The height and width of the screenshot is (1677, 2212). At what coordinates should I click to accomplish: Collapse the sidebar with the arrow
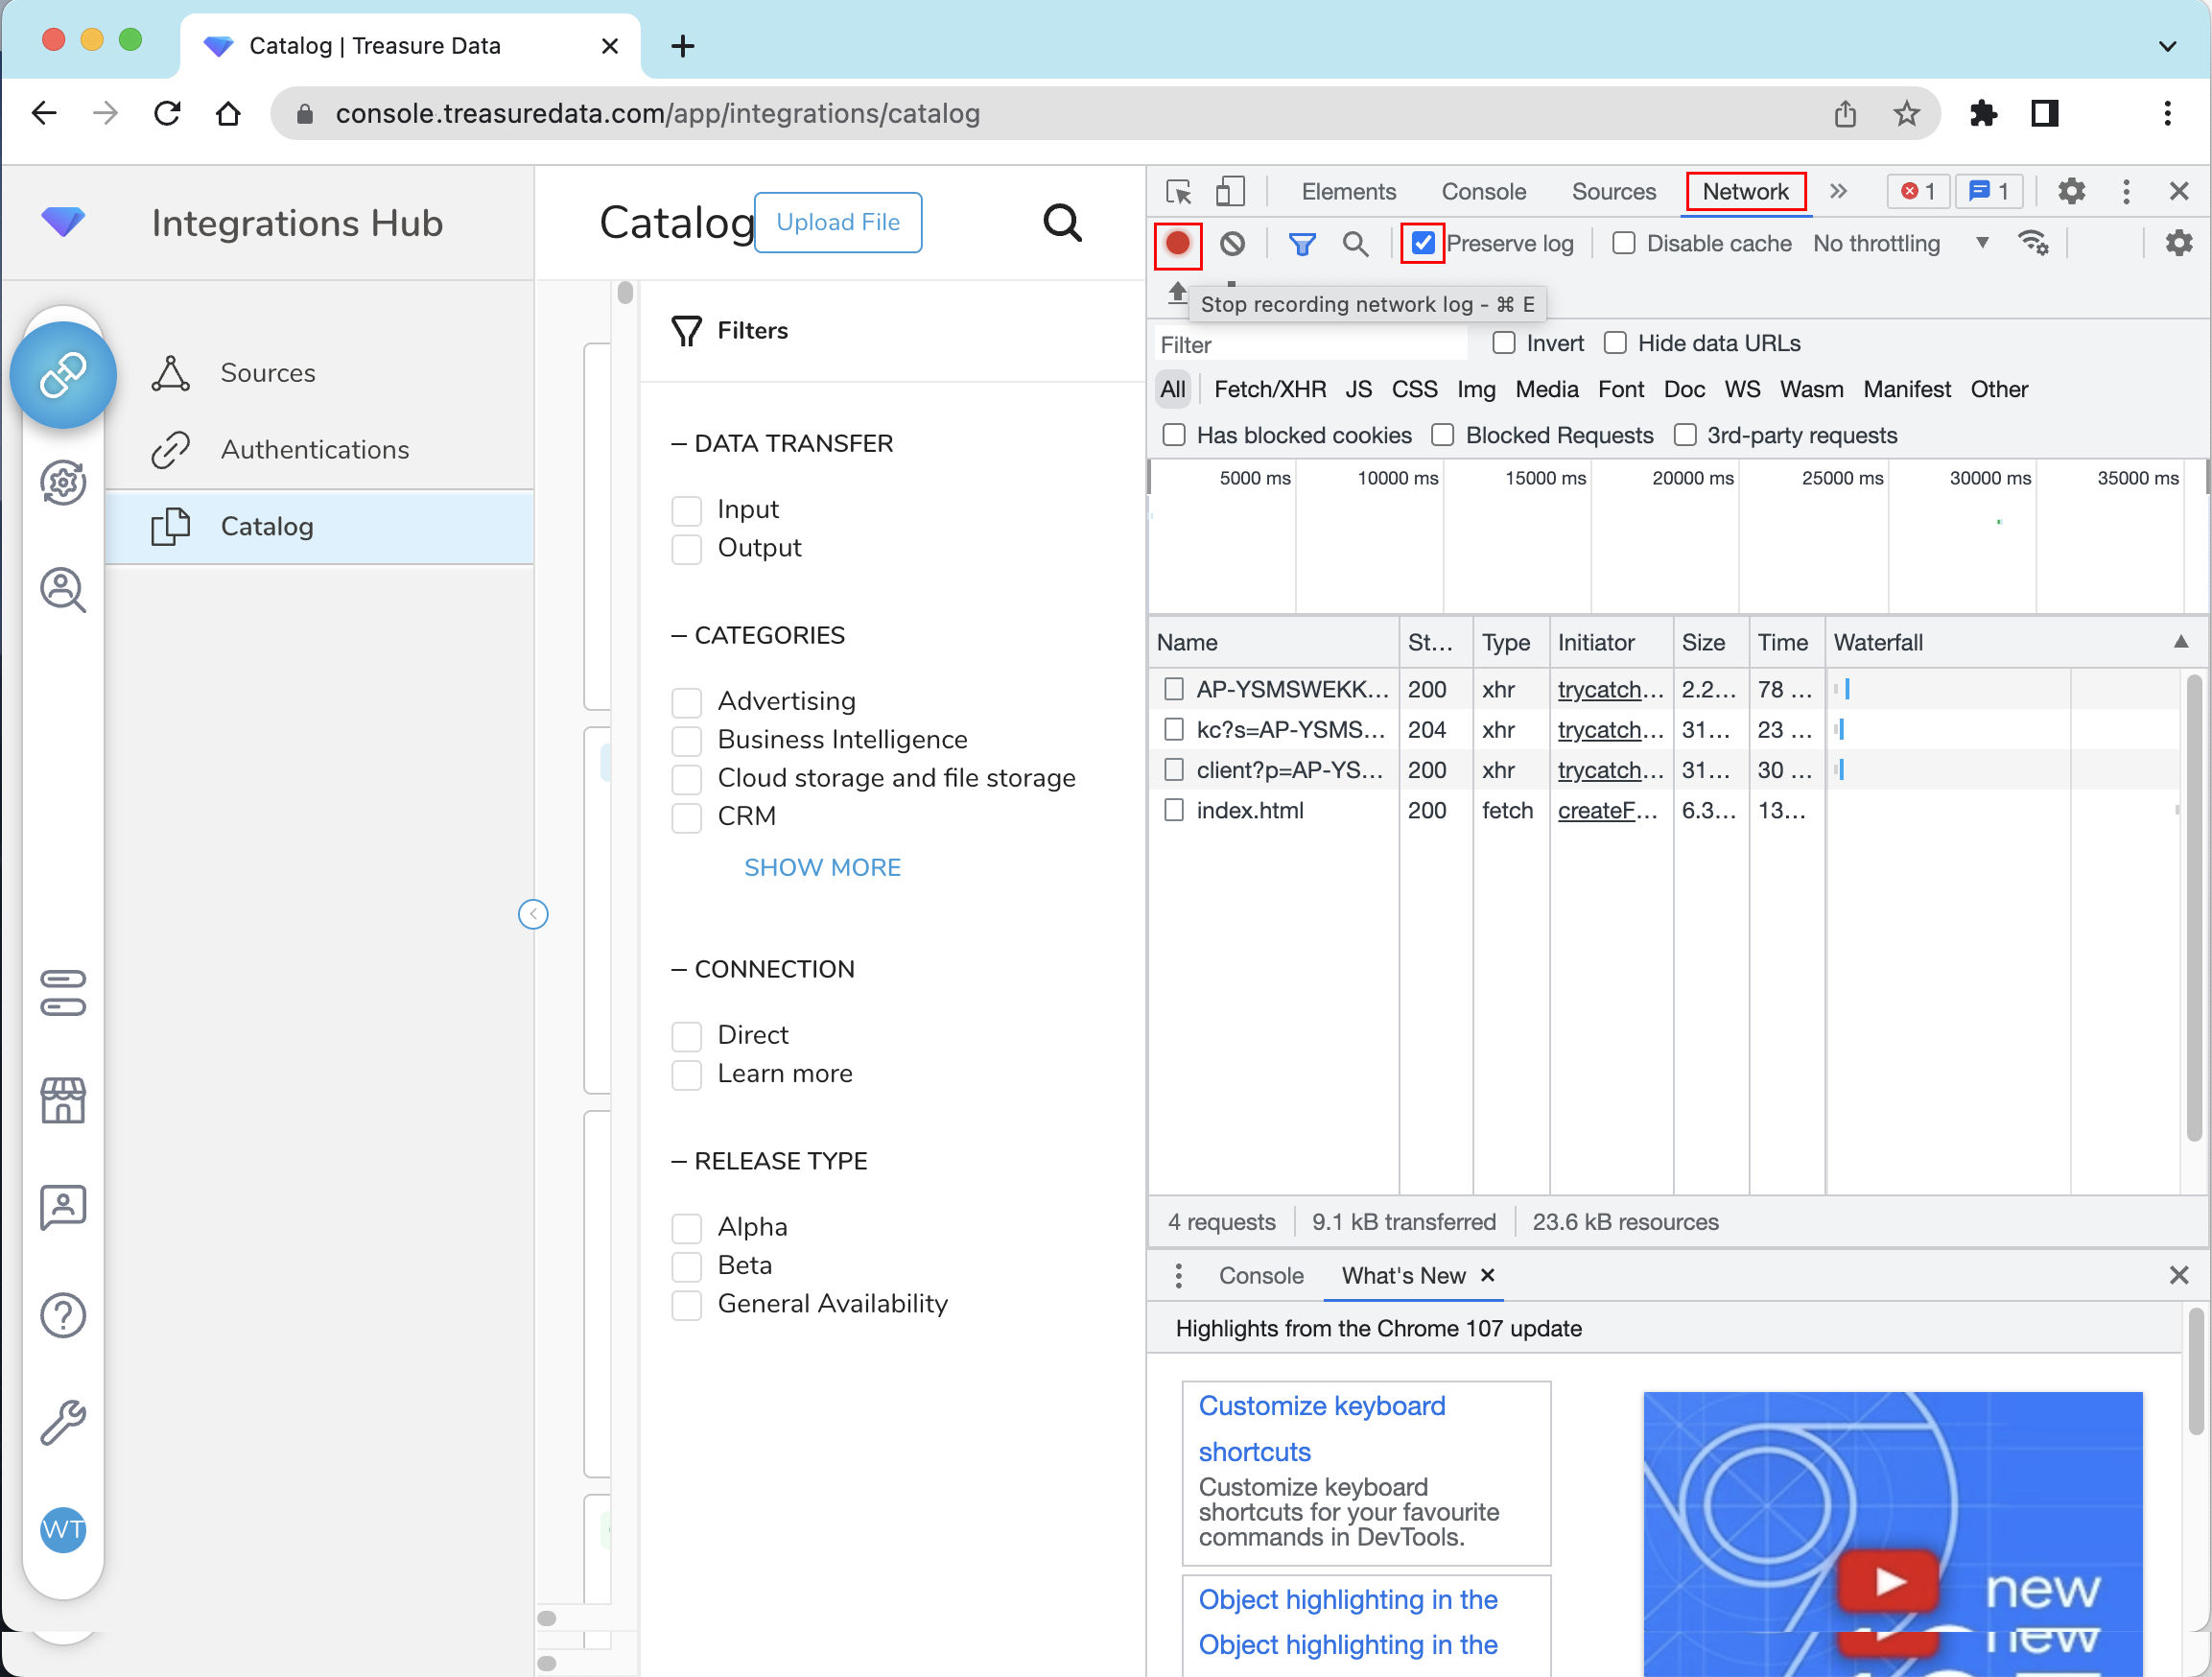click(x=533, y=914)
